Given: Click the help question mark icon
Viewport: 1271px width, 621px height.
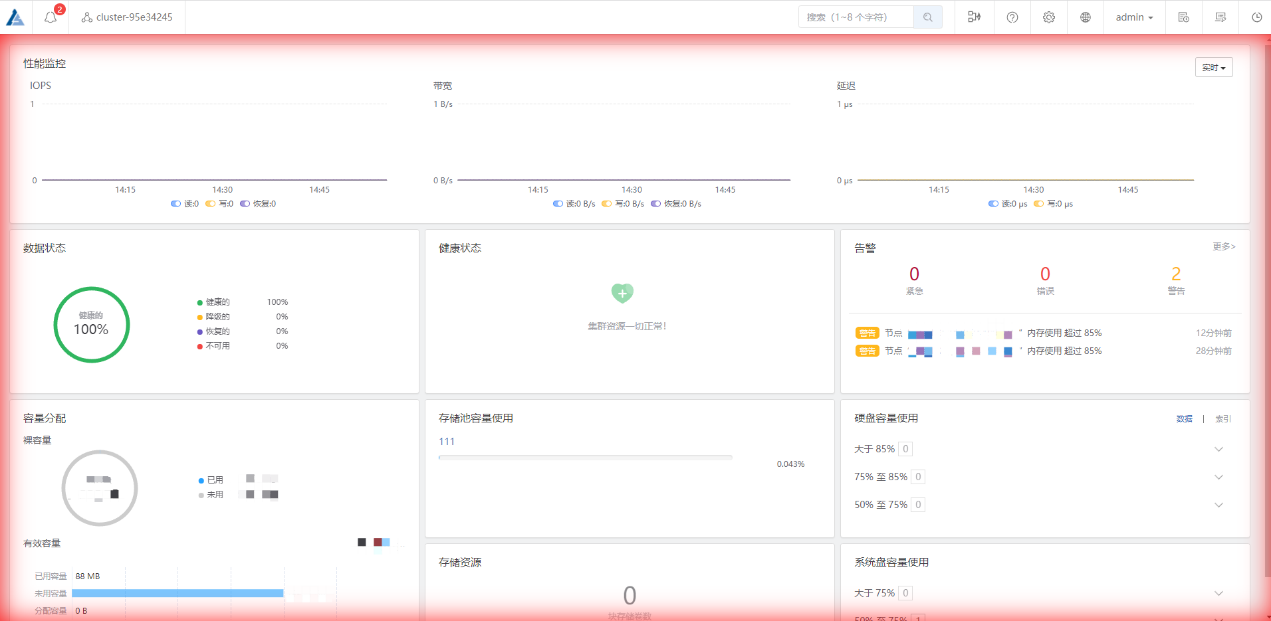Looking at the screenshot, I should [1011, 17].
